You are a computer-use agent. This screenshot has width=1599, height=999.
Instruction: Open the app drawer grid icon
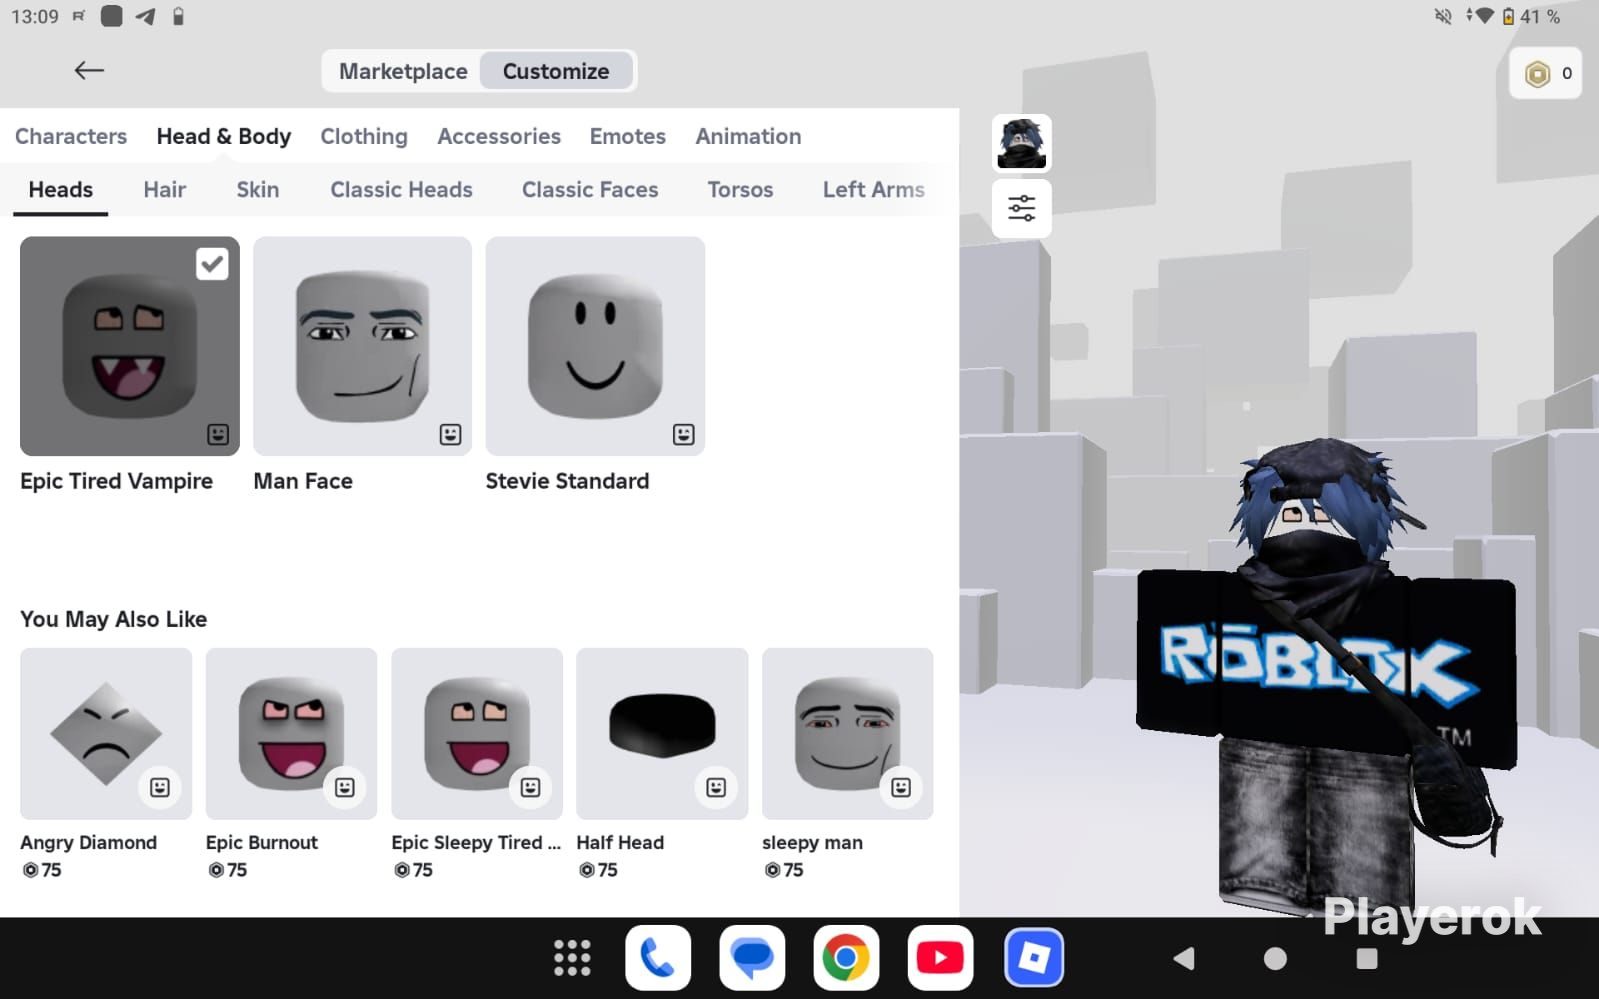(x=572, y=958)
